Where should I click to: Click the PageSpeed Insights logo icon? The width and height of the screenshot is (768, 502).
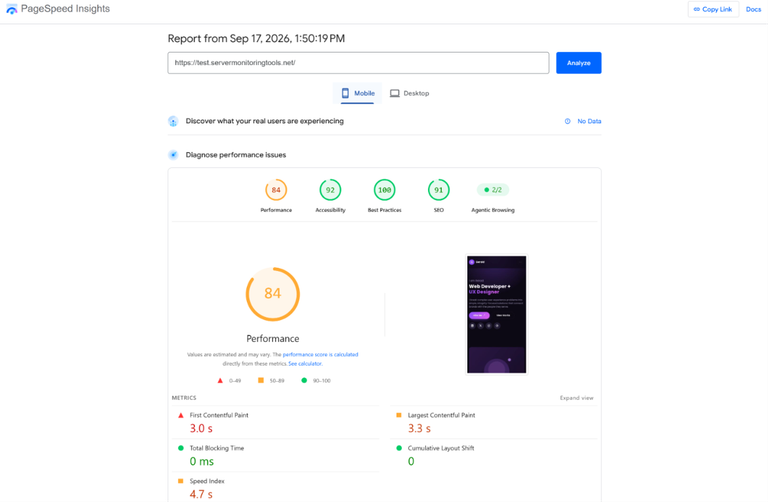tap(11, 9)
